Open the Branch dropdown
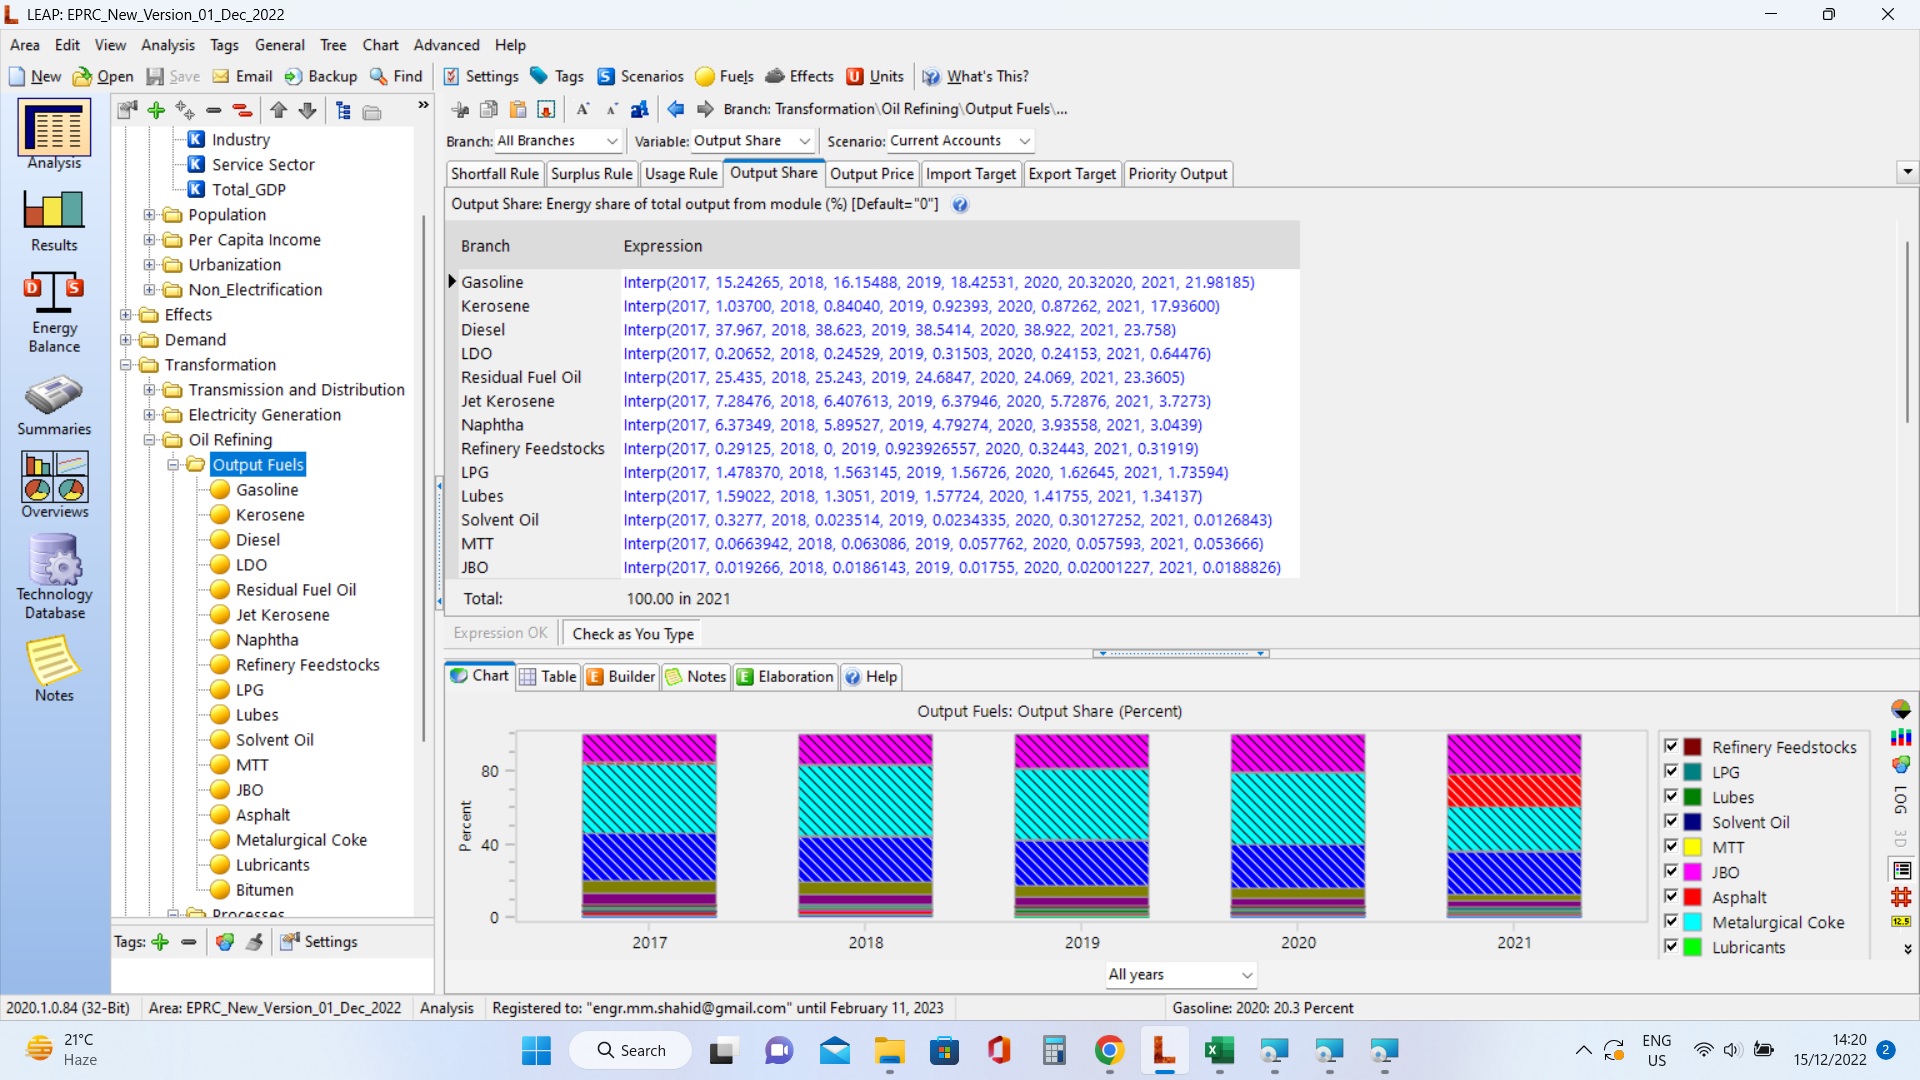This screenshot has width=1920, height=1080. click(558, 141)
